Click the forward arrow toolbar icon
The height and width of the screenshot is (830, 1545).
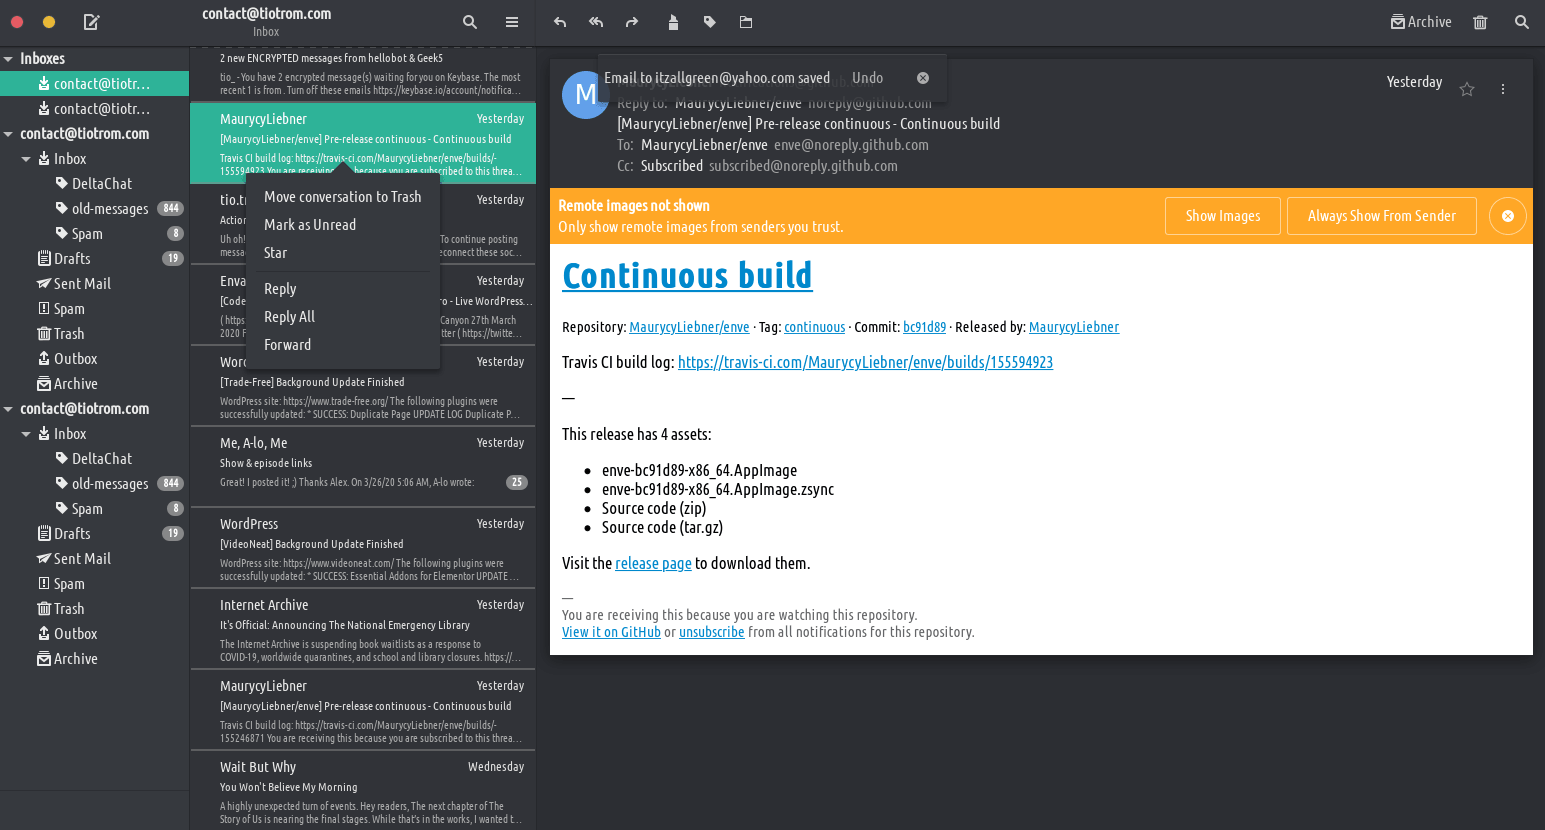[x=632, y=22]
